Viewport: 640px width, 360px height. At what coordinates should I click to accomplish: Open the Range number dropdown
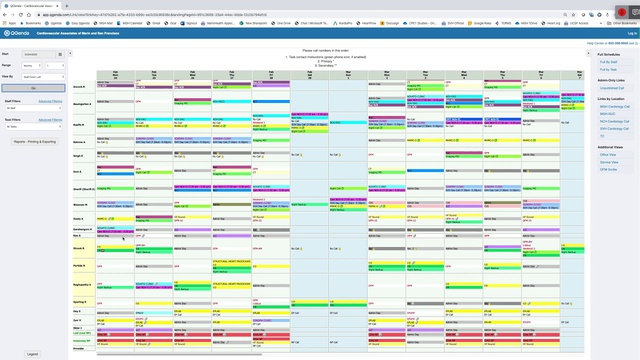click(x=55, y=66)
